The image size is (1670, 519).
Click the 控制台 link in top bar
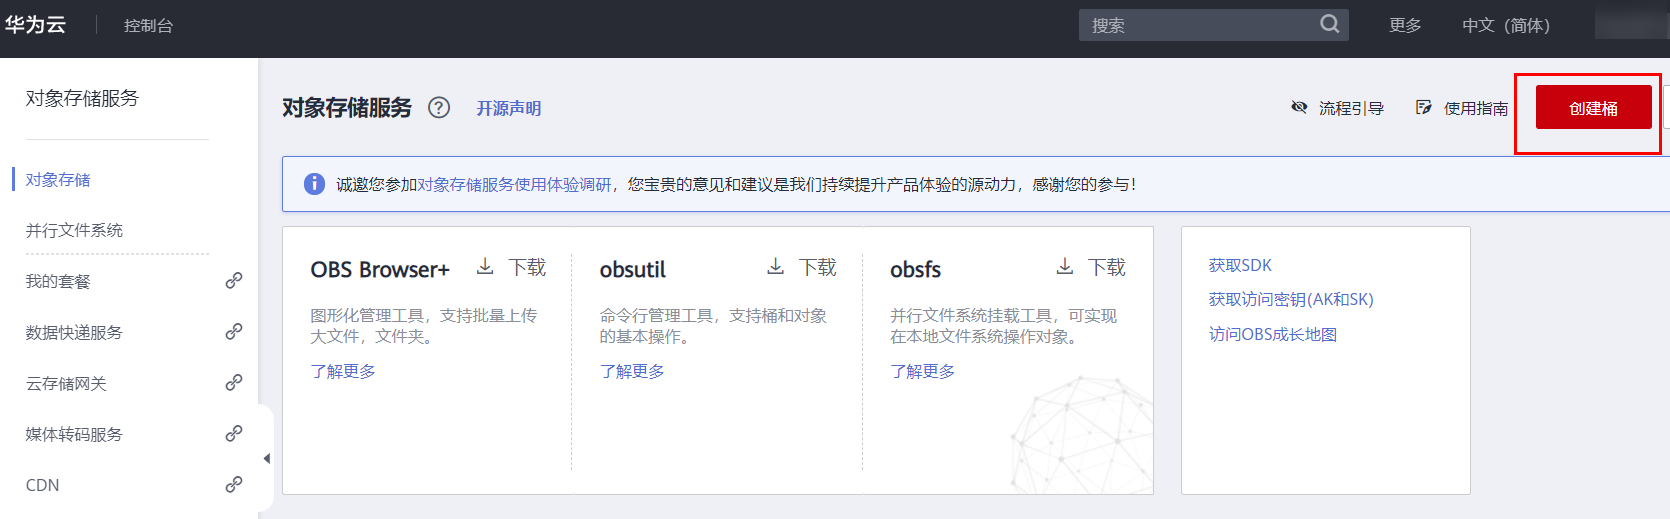pyautogui.click(x=148, y=25)
